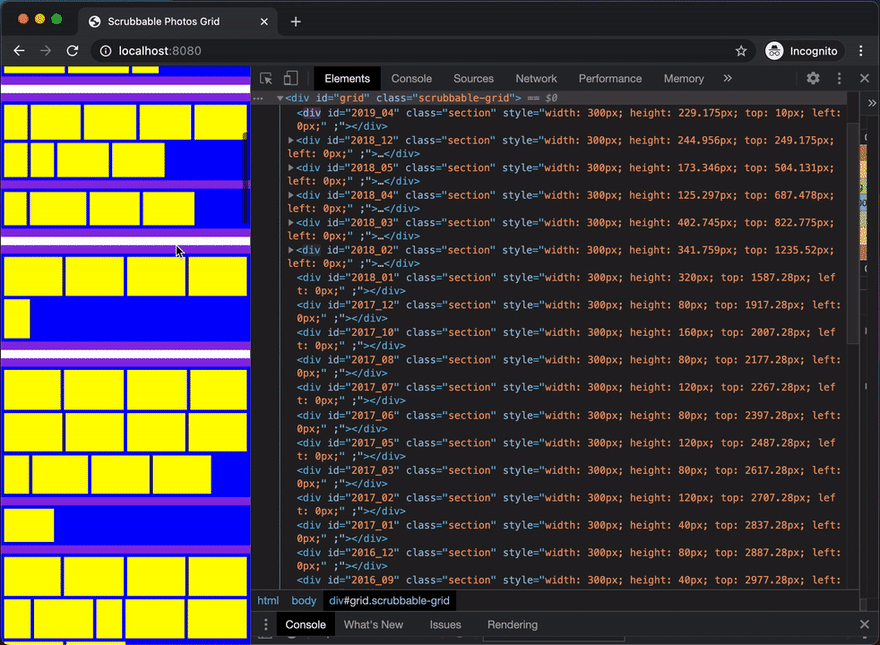Switch to the Console tab in DevTools
The image size is (880, 645).
point(411,79)
